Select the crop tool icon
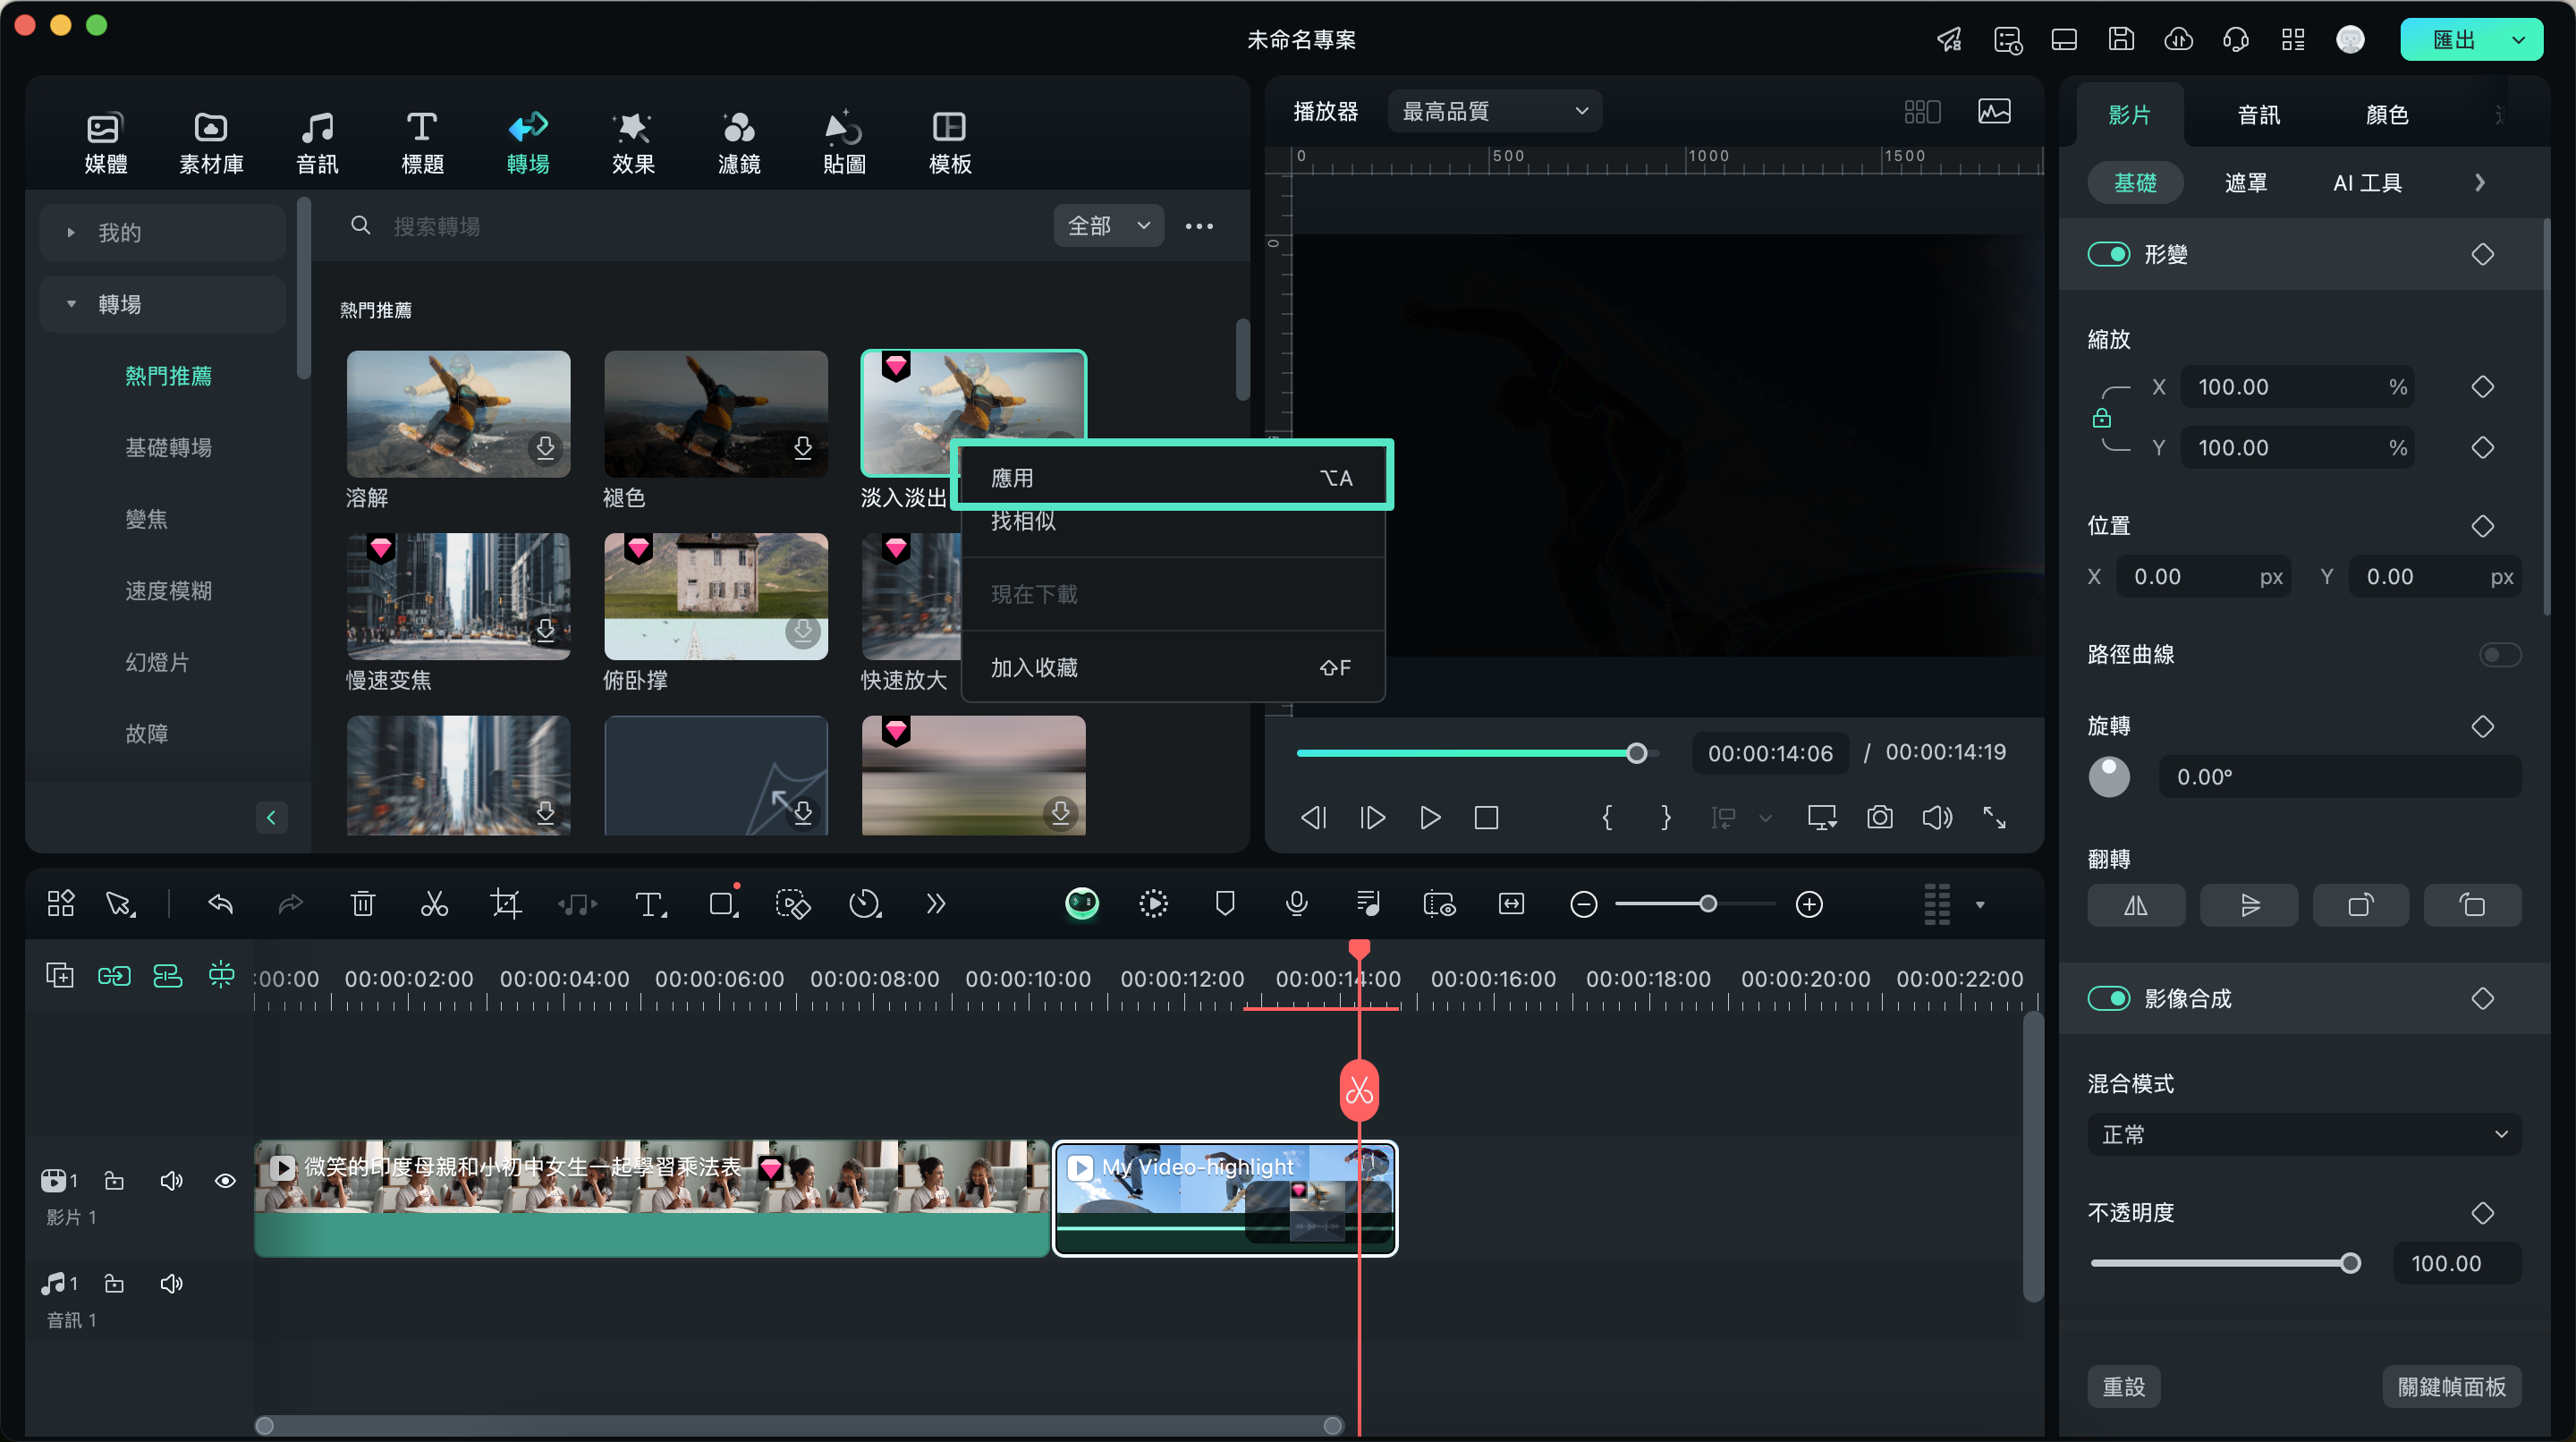The image size is (2576, 1442). click(x=506, y=905)
